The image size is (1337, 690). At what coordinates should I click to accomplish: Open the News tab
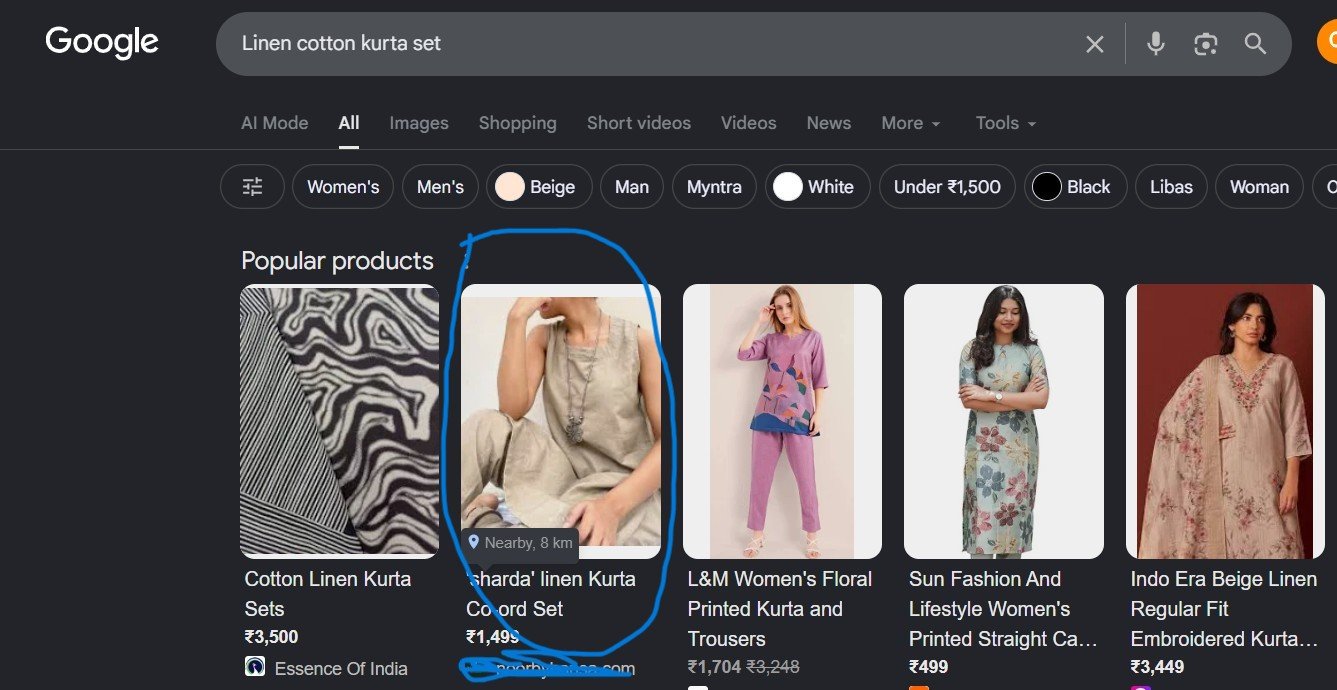click(x=829, y=123)
